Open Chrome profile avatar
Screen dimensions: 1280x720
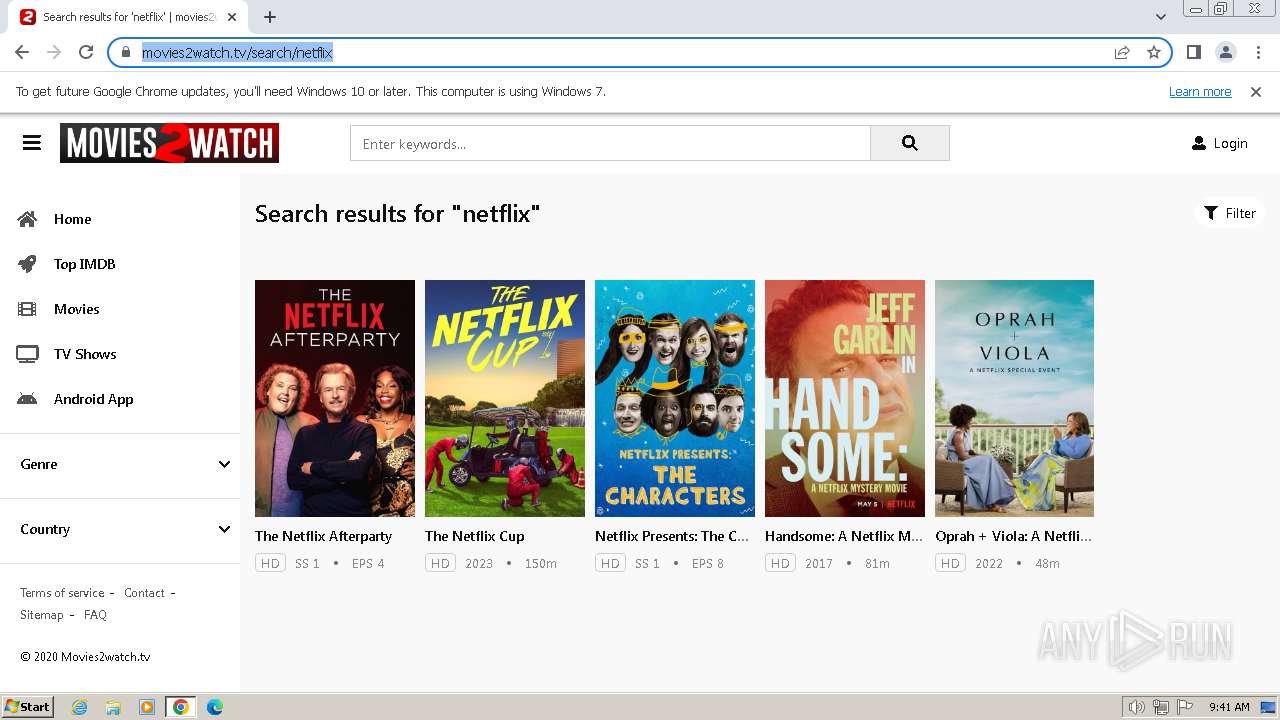click(1225, 52)
